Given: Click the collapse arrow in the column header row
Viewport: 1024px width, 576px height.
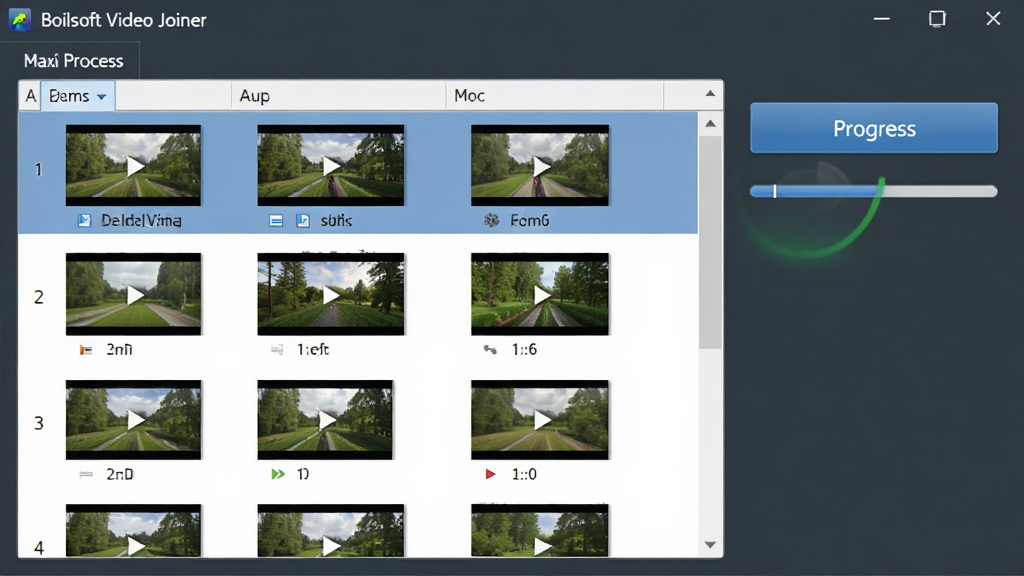Looking at the screenshot, I should [x=711, y=94].
